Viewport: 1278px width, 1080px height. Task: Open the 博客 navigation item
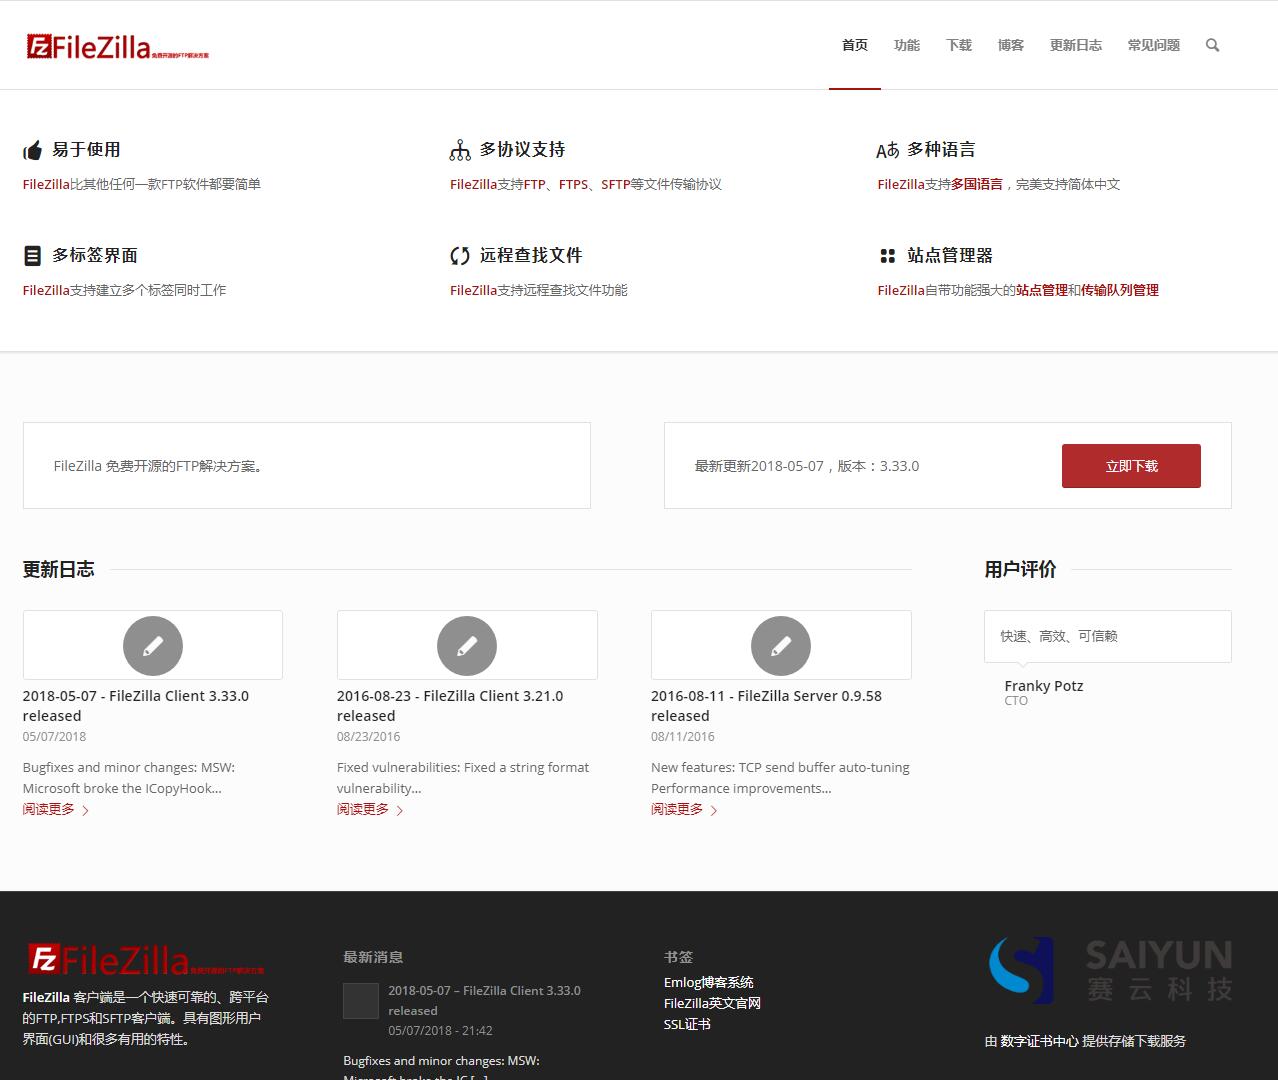point(1011,45)
